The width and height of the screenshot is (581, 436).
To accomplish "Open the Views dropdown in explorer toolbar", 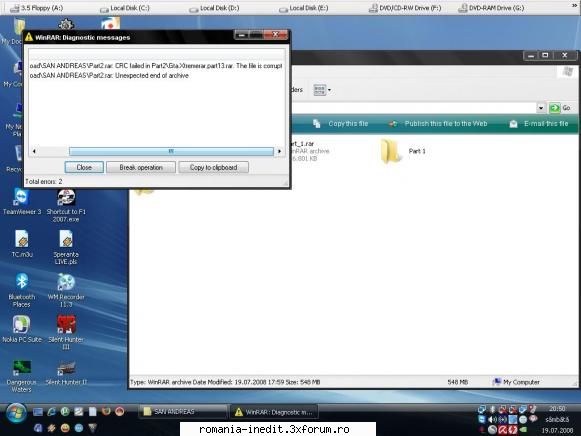I will (322, 90).
